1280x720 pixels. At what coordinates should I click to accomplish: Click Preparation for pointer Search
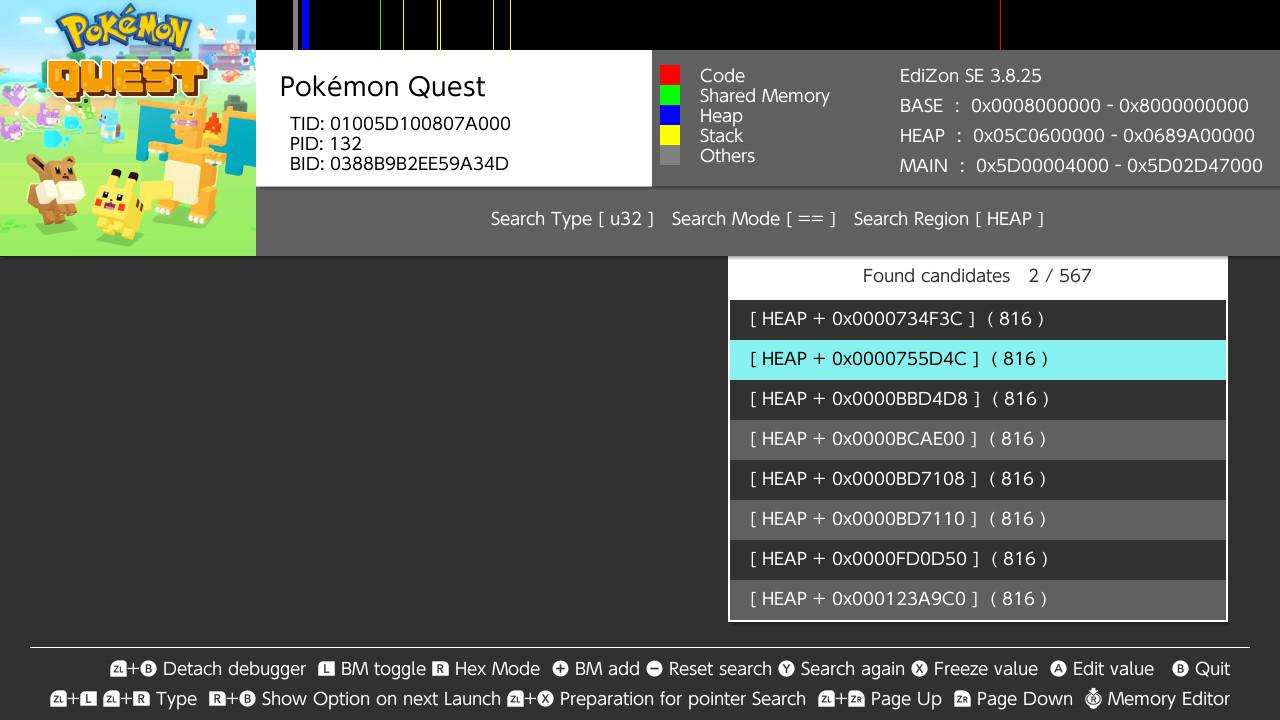[x=682, y=699]
